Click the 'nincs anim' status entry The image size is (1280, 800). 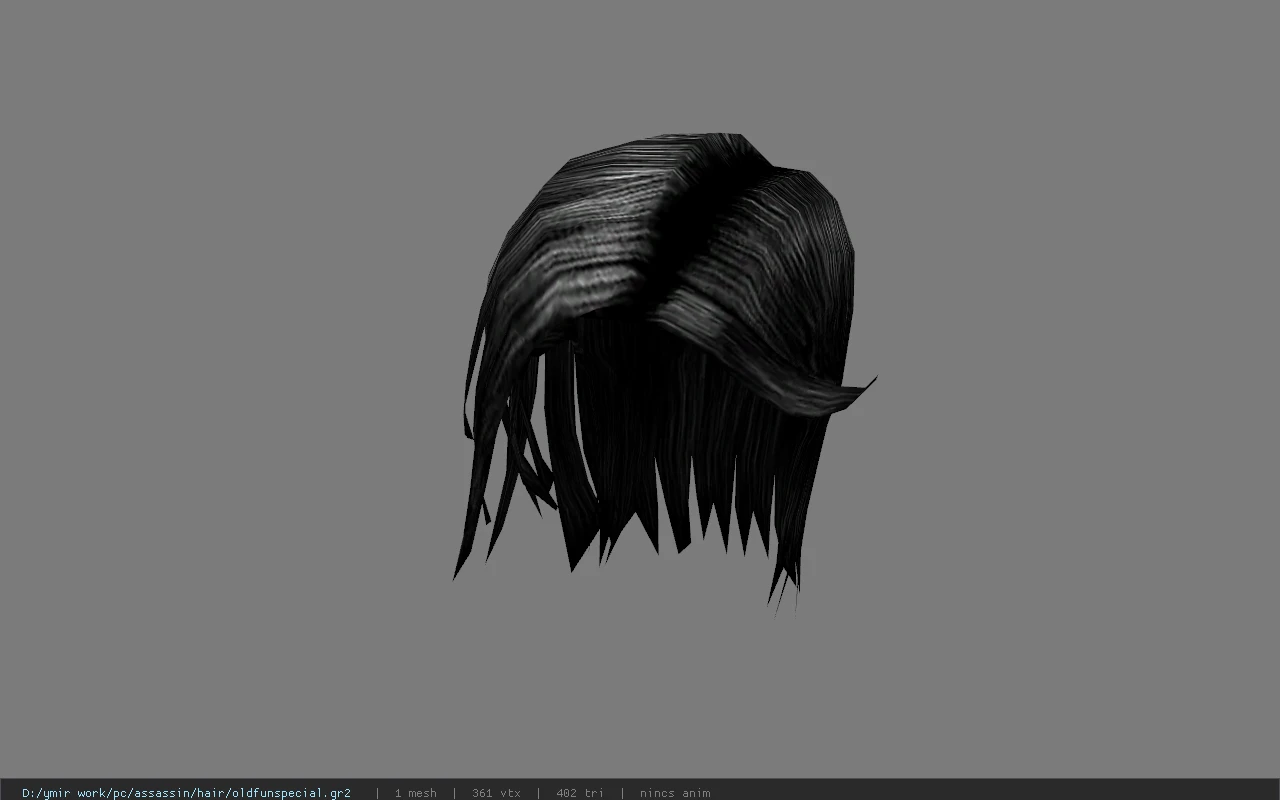pyautogui.click(x=675, y=793)
